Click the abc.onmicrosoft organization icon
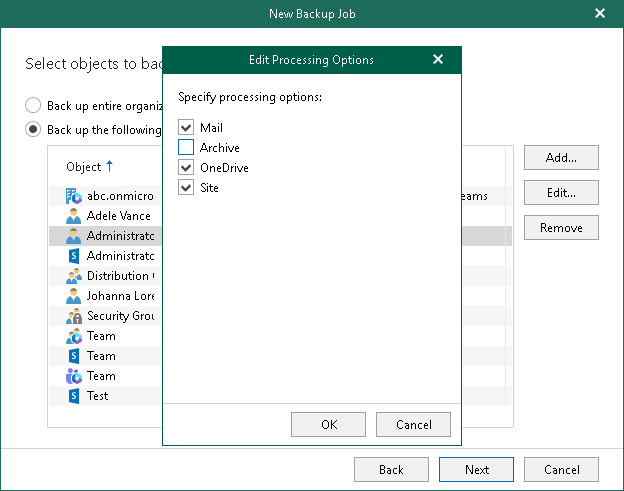This screenshot has height=491, width=624. [73, 196]
